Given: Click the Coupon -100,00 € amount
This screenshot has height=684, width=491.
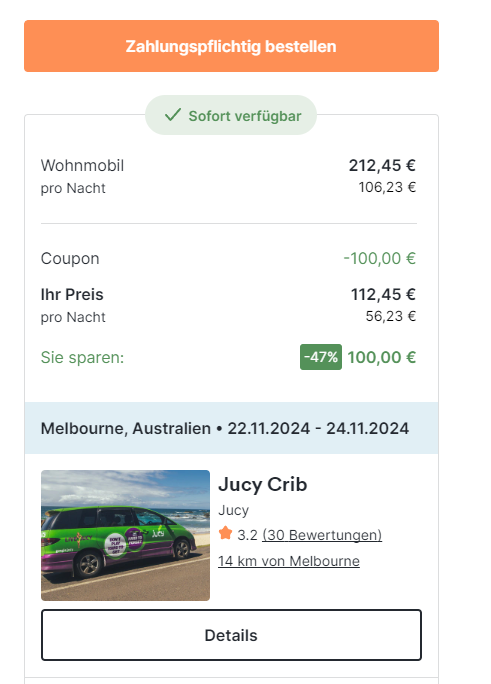Looking at the screenshot, I should [379, 258].
